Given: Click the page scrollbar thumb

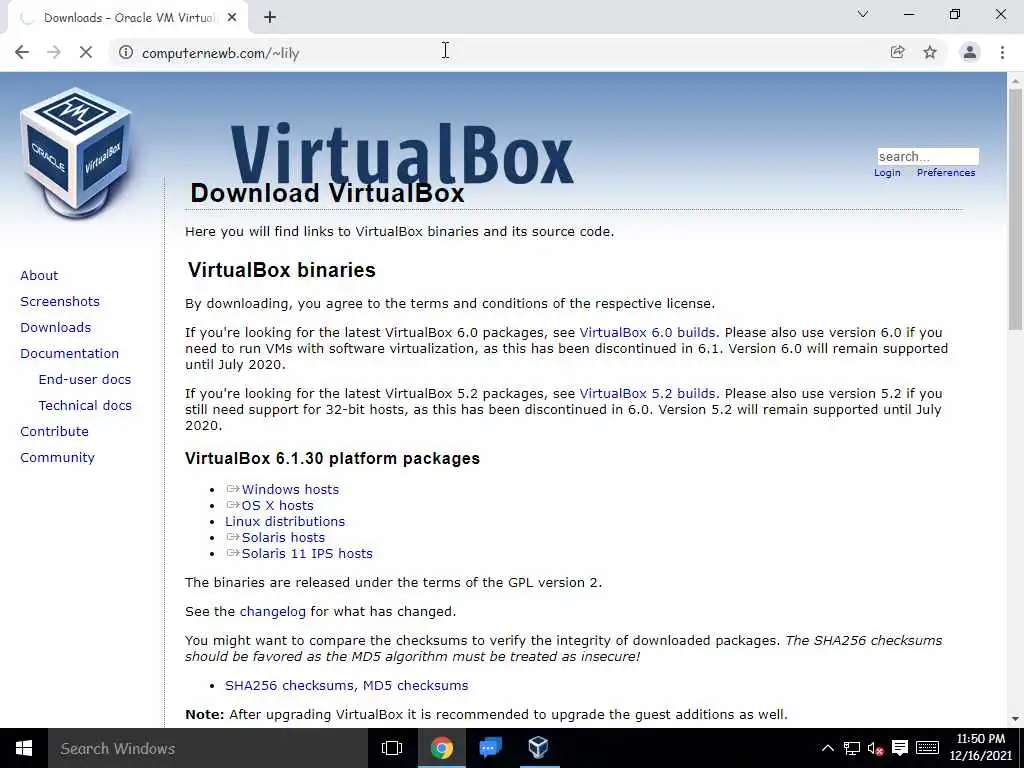Looking at the screenshot, I should pyautogui.click(x=1015, y=209).
